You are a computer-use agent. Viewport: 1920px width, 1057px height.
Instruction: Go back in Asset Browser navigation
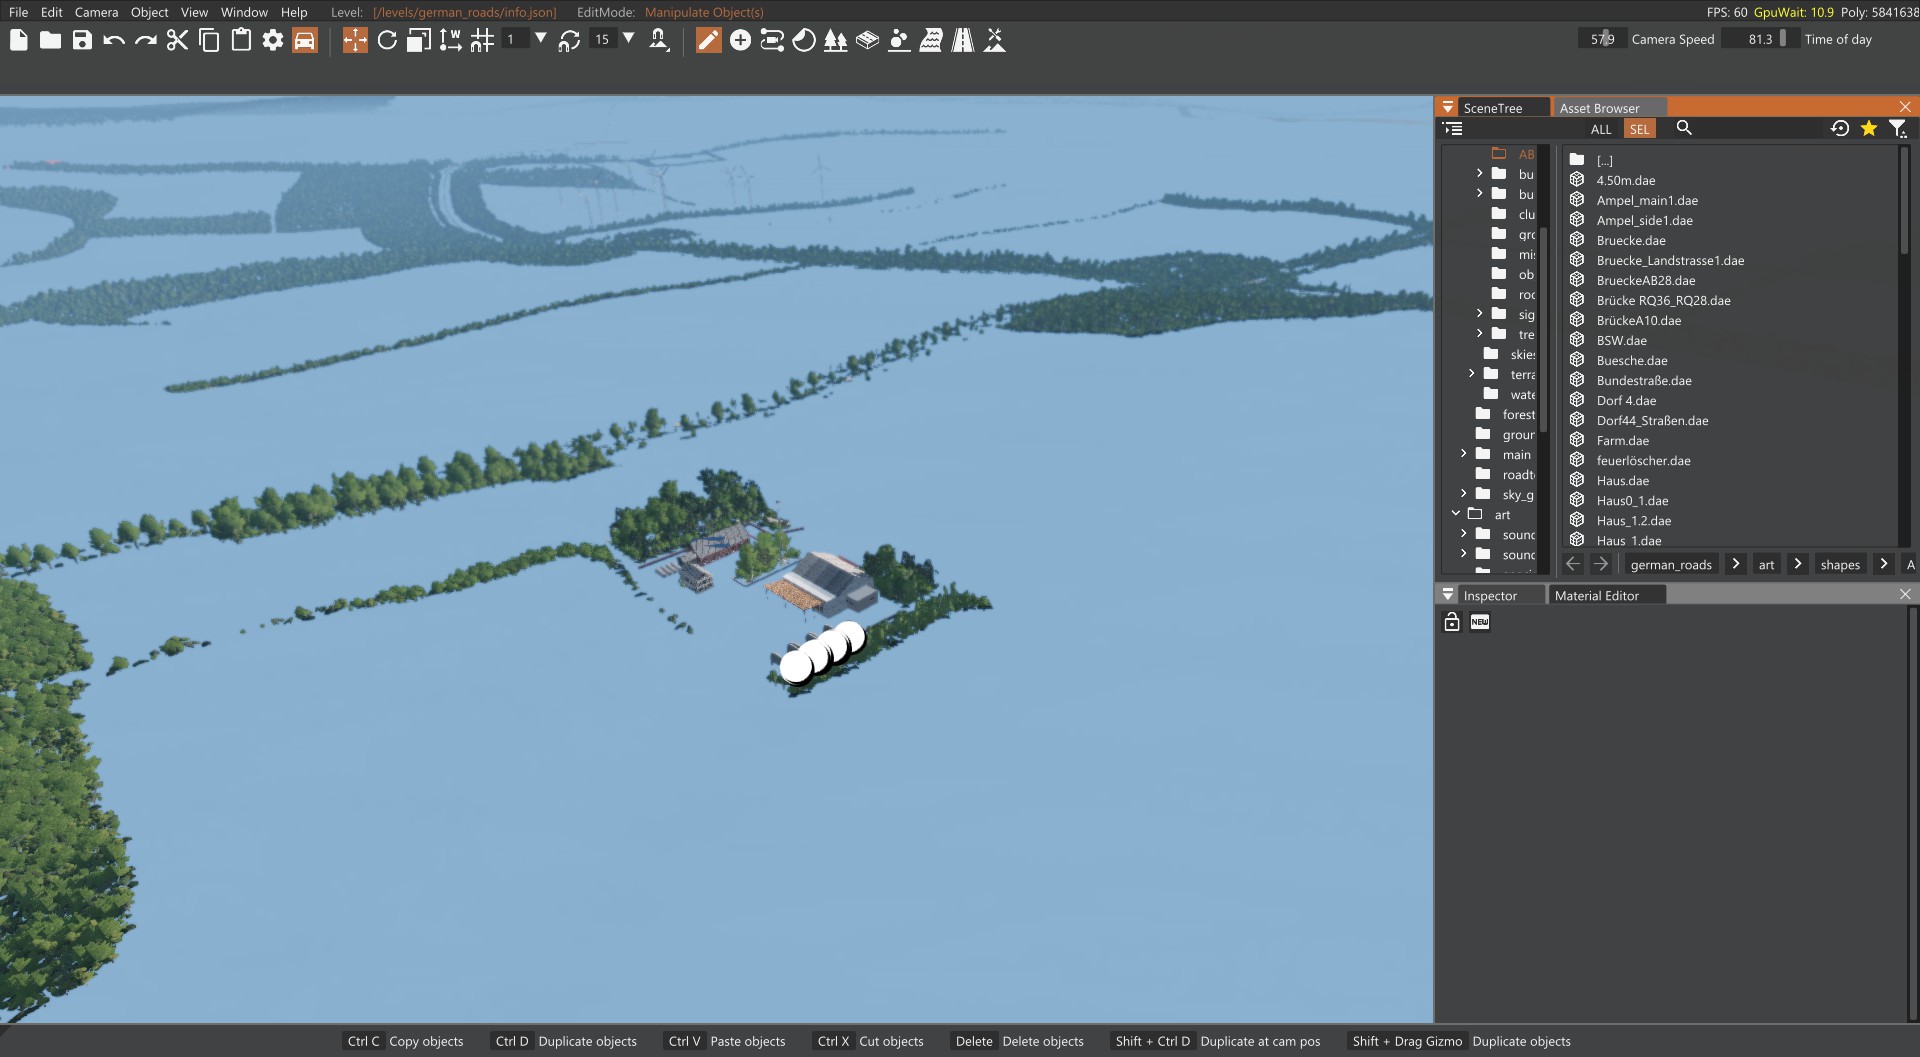pyautogui.click(x=1573, y=564)
